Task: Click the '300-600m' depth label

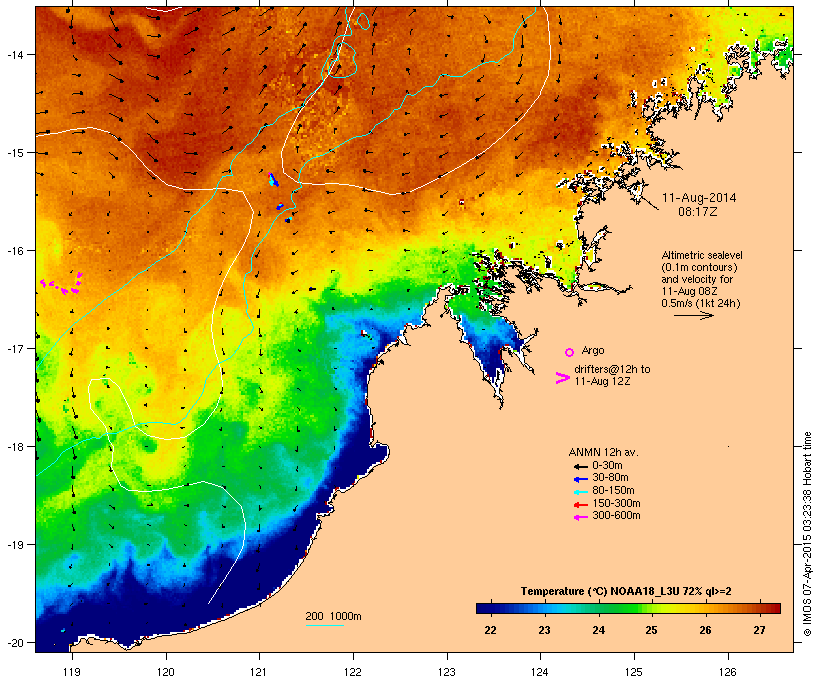Action: (x=617, y=516)
